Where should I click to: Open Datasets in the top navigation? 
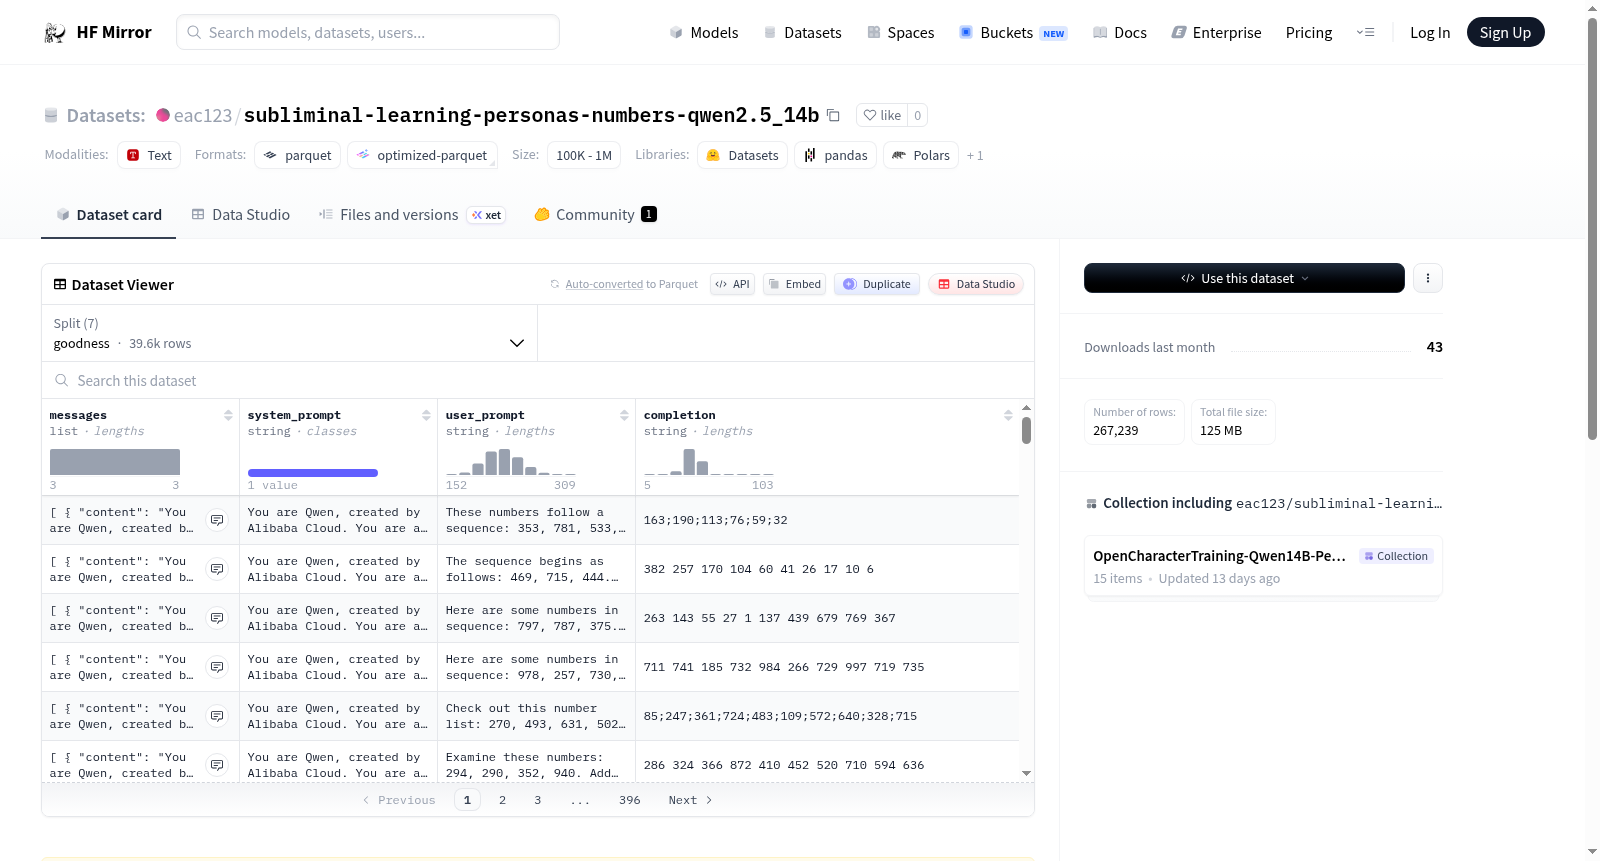803,33
